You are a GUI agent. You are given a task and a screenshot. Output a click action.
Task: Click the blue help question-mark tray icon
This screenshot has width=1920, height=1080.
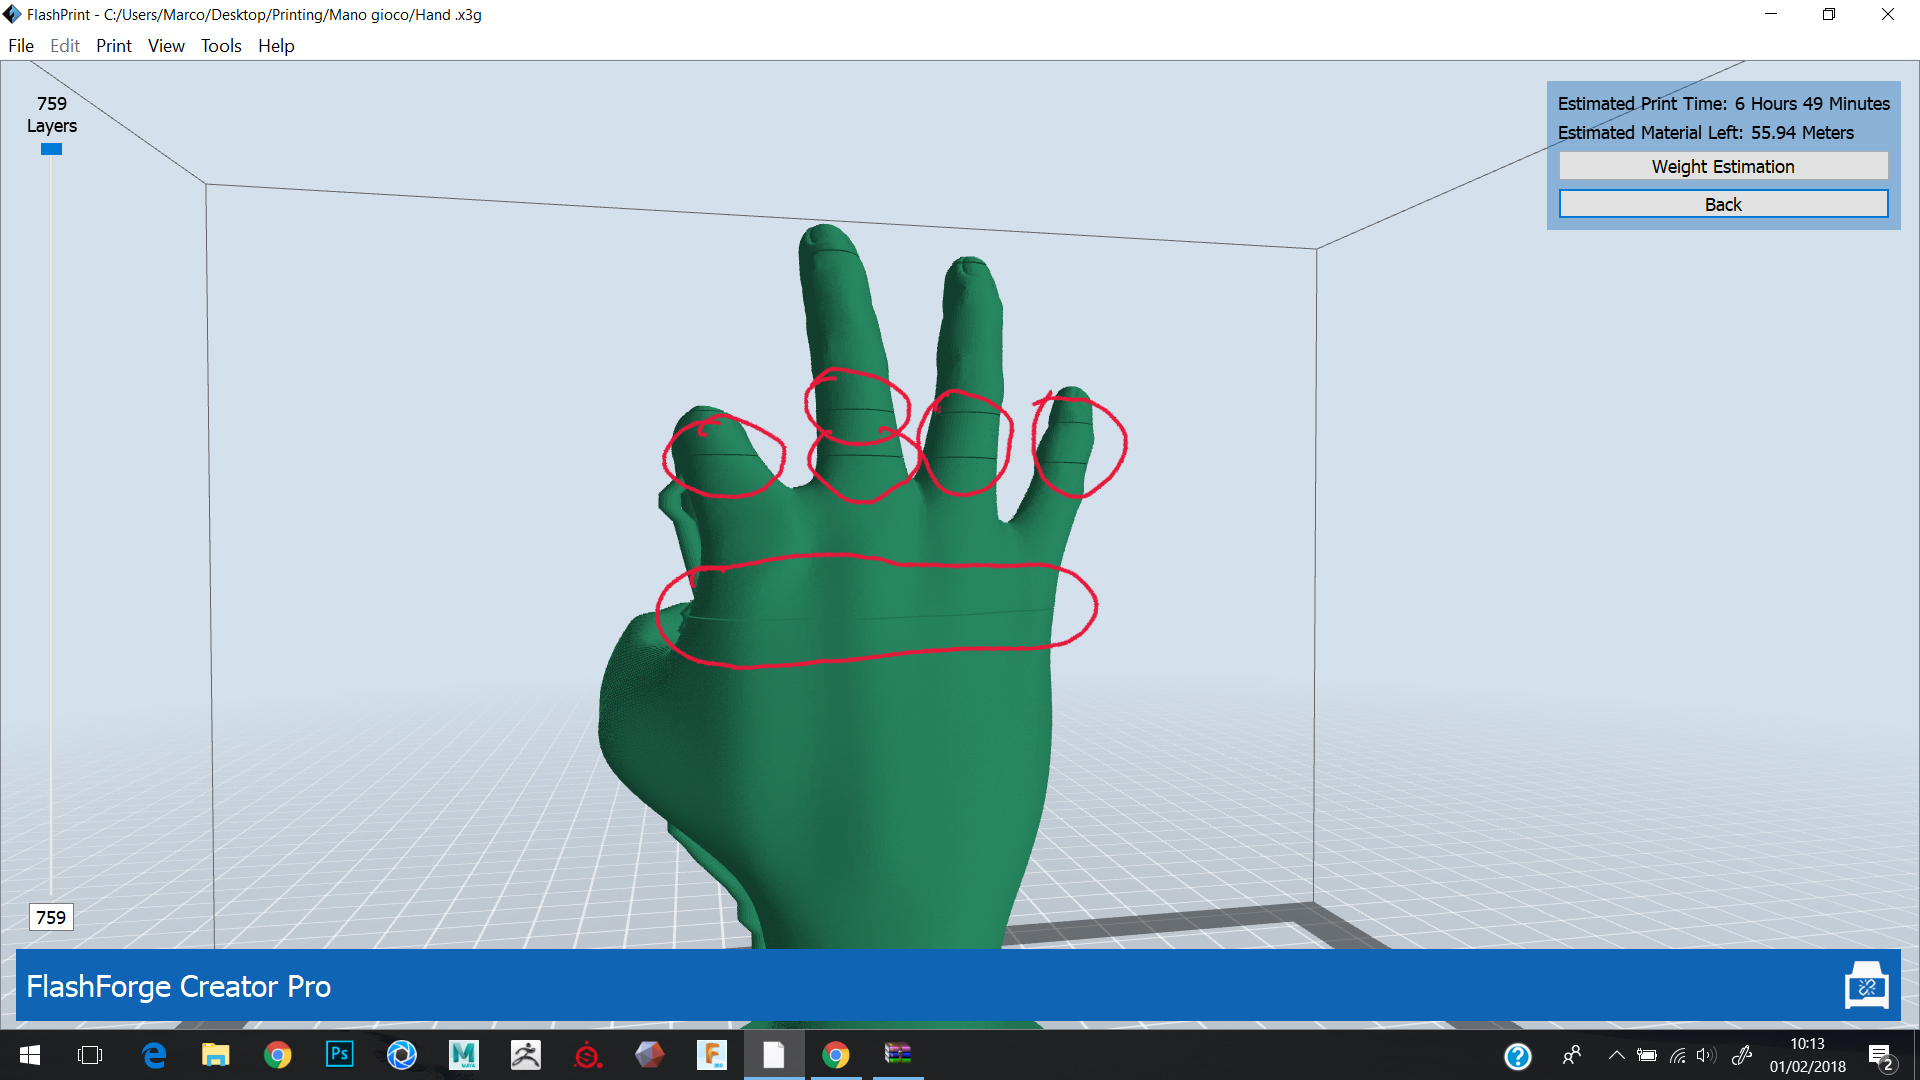pyautogui.click(x=1517, y=1055)
